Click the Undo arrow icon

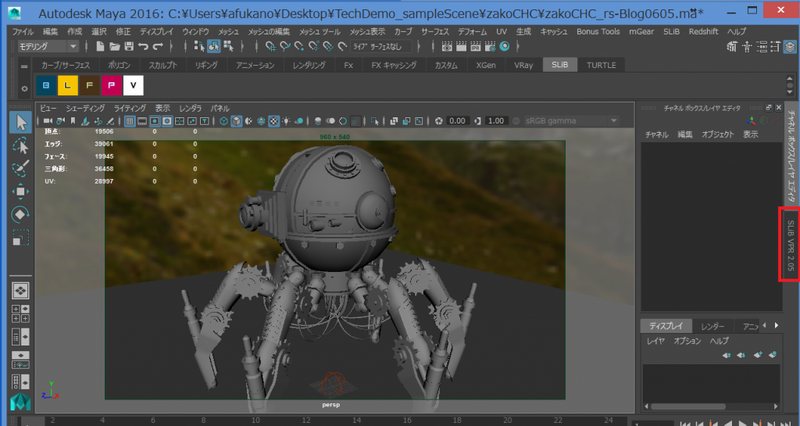tap(143, 46)
